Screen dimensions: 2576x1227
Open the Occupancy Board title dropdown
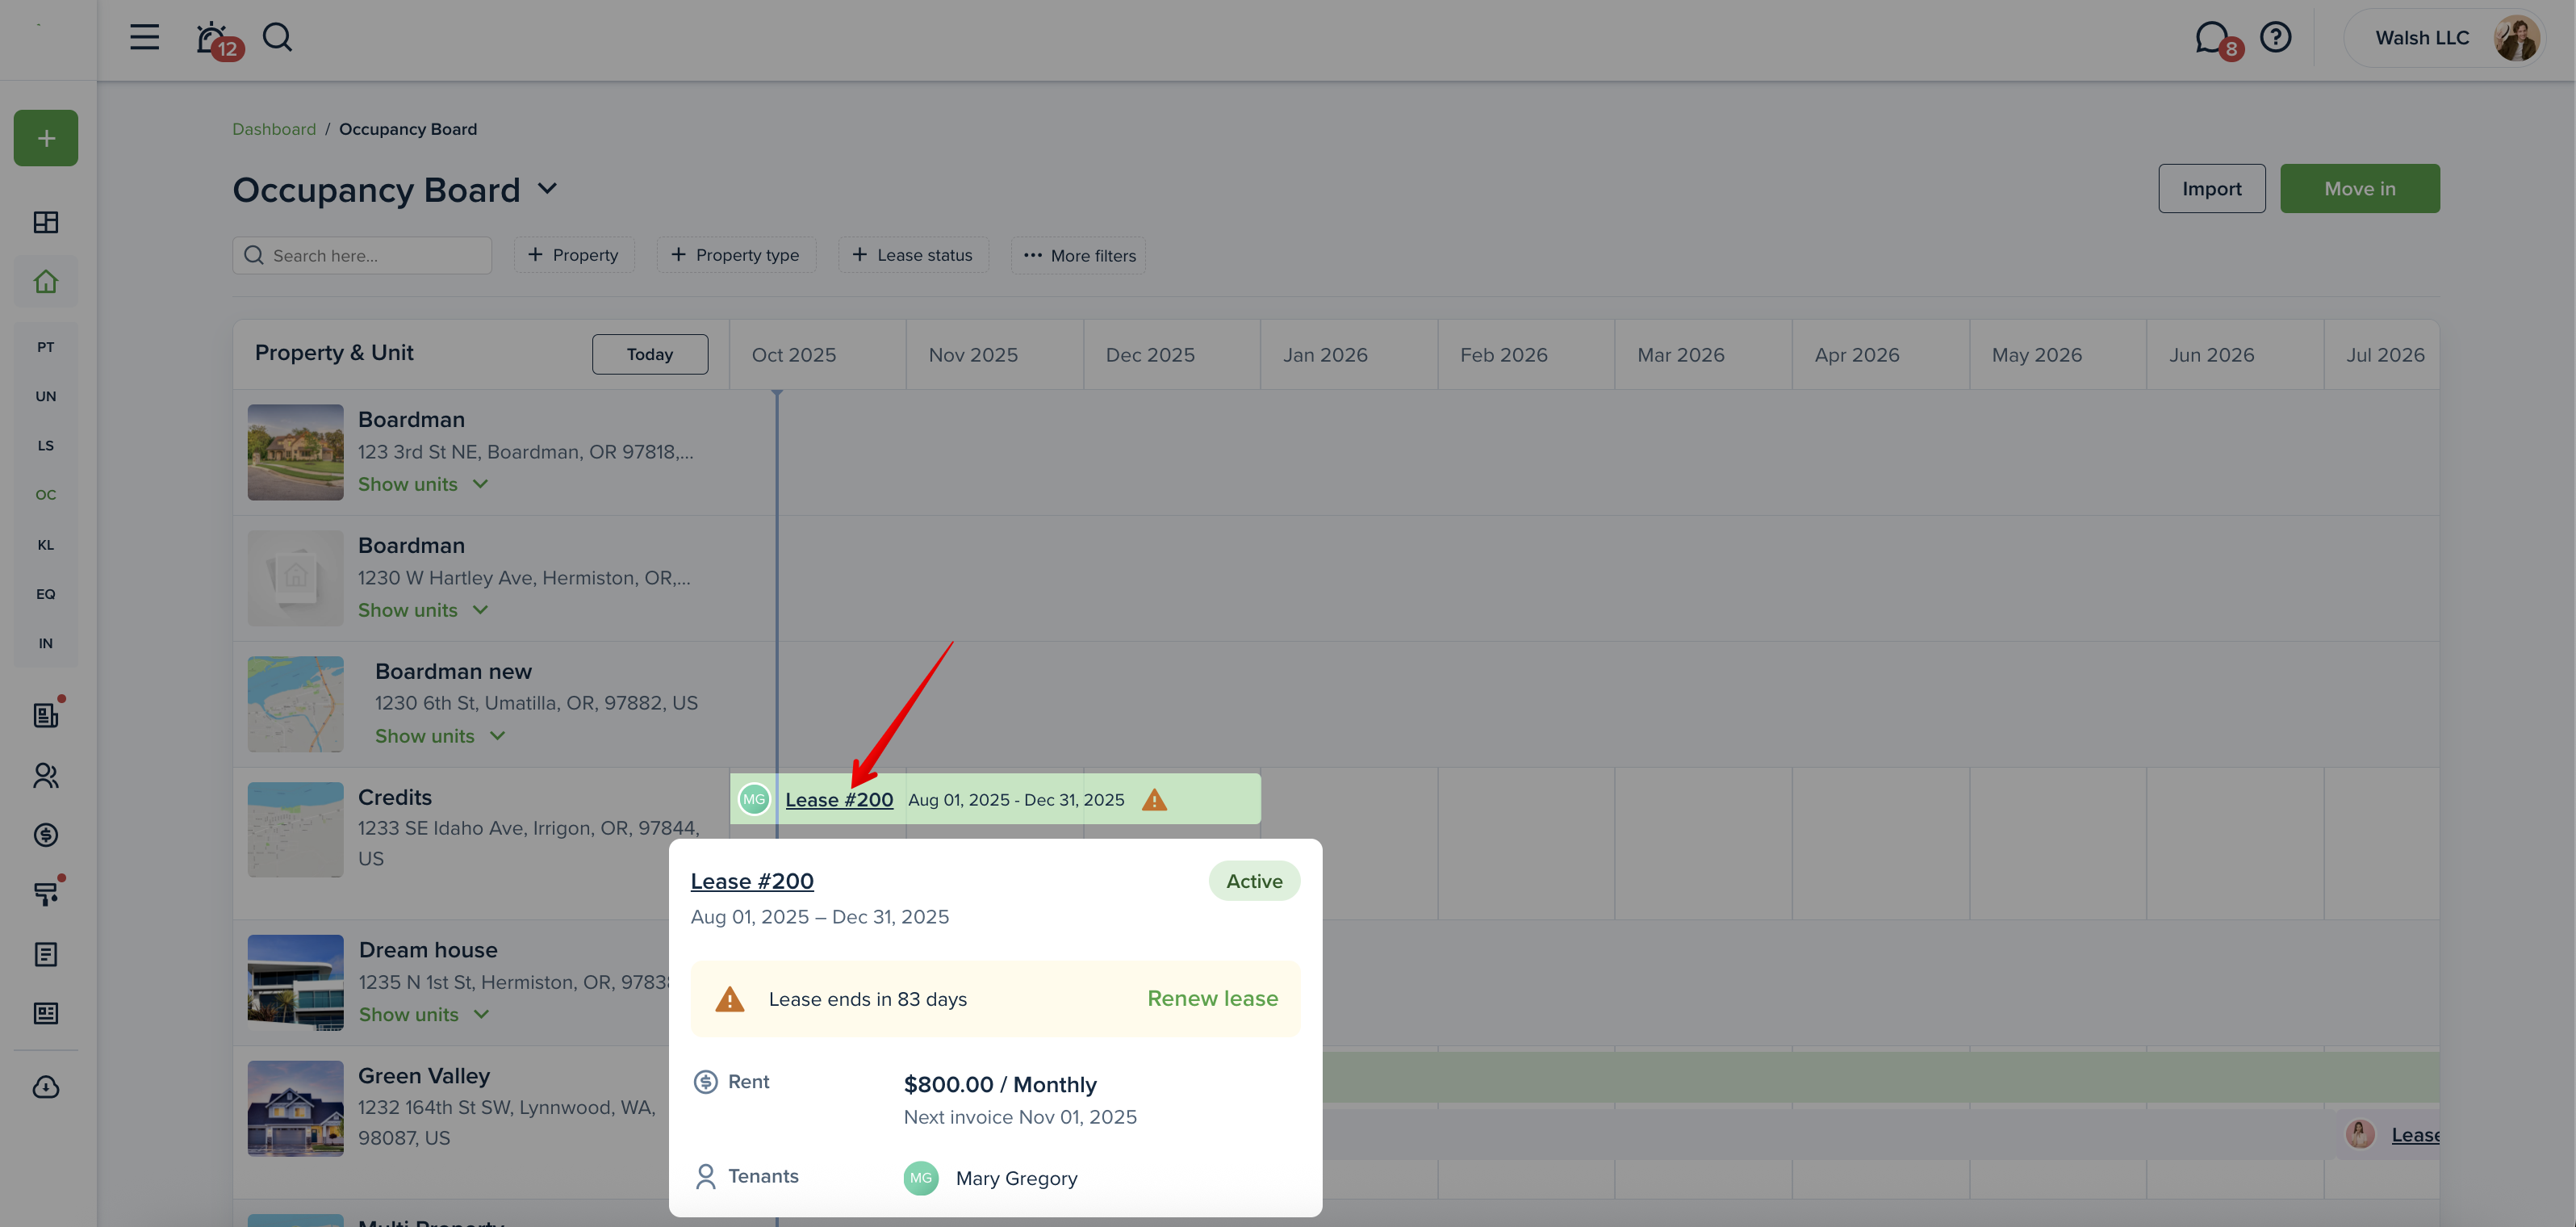[x=547, y=188]
